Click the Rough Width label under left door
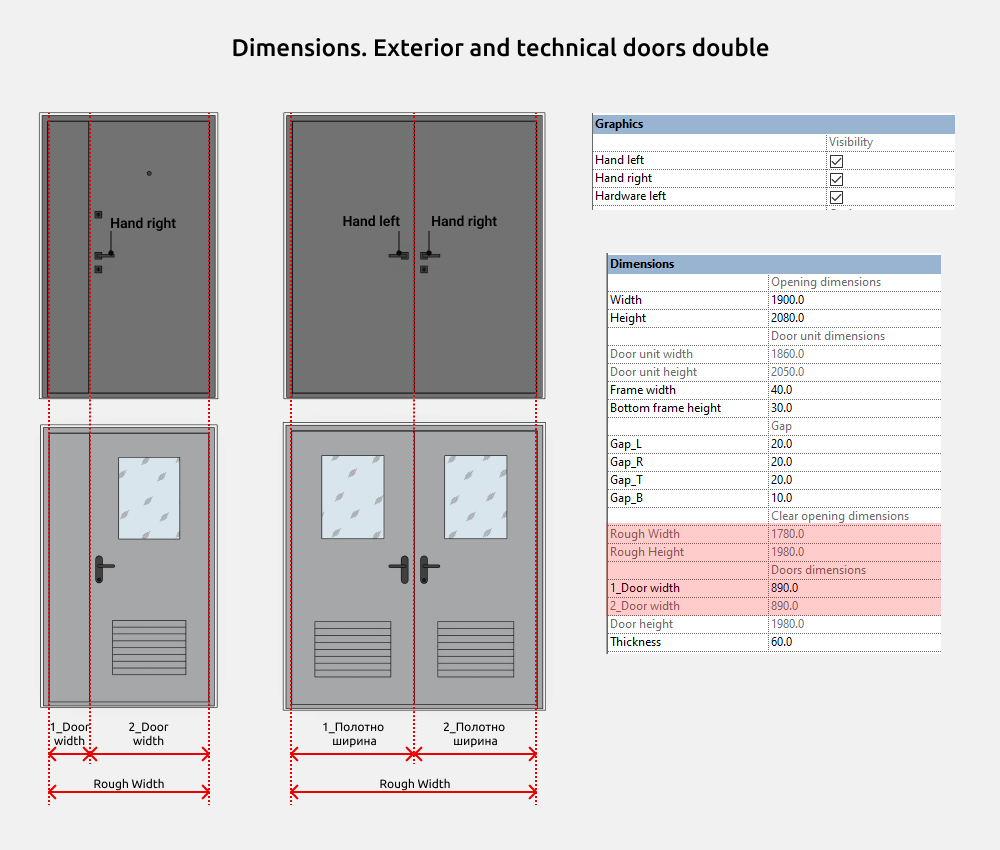The height and width of the screenshot is (850, 1000). point(129,784)
